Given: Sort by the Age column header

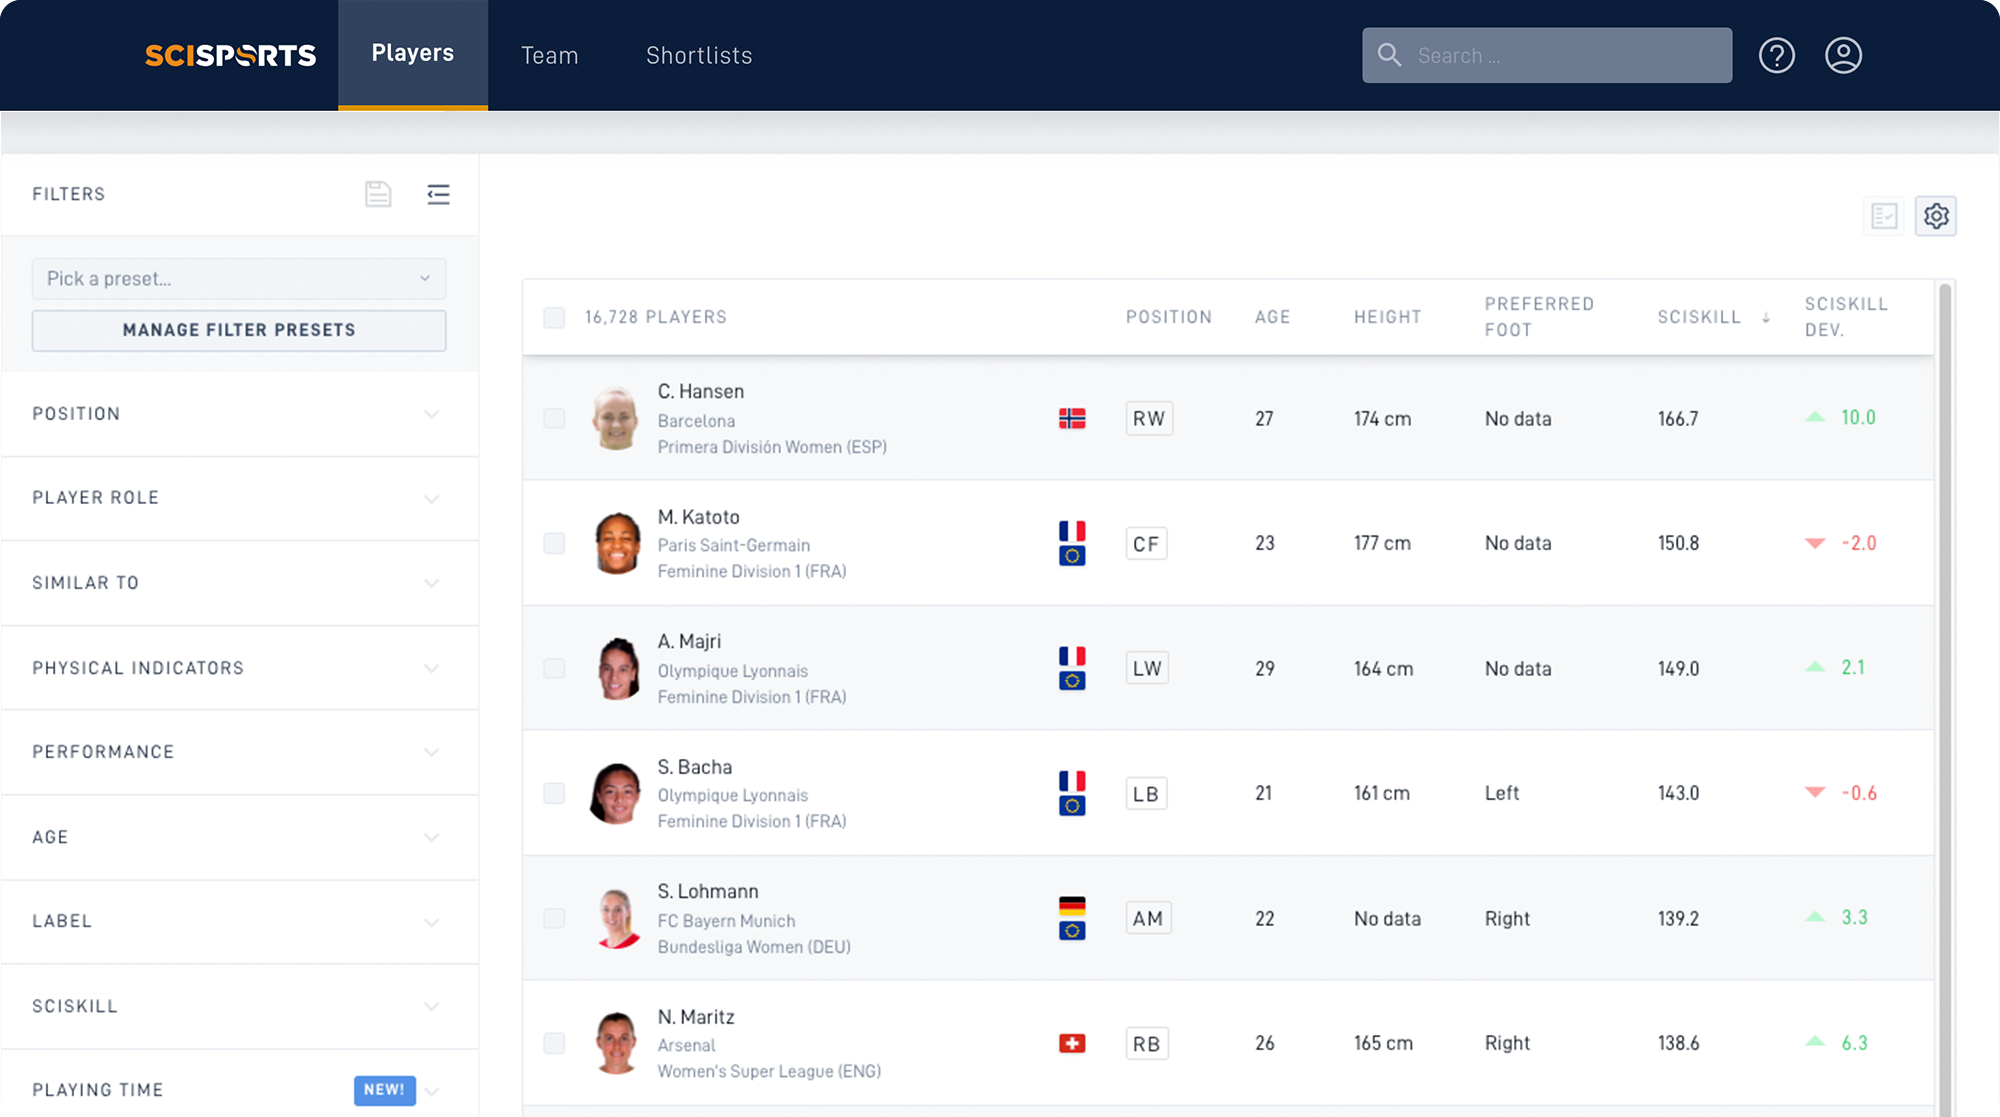Looking at the screenshot, I should click(1272, 317).
